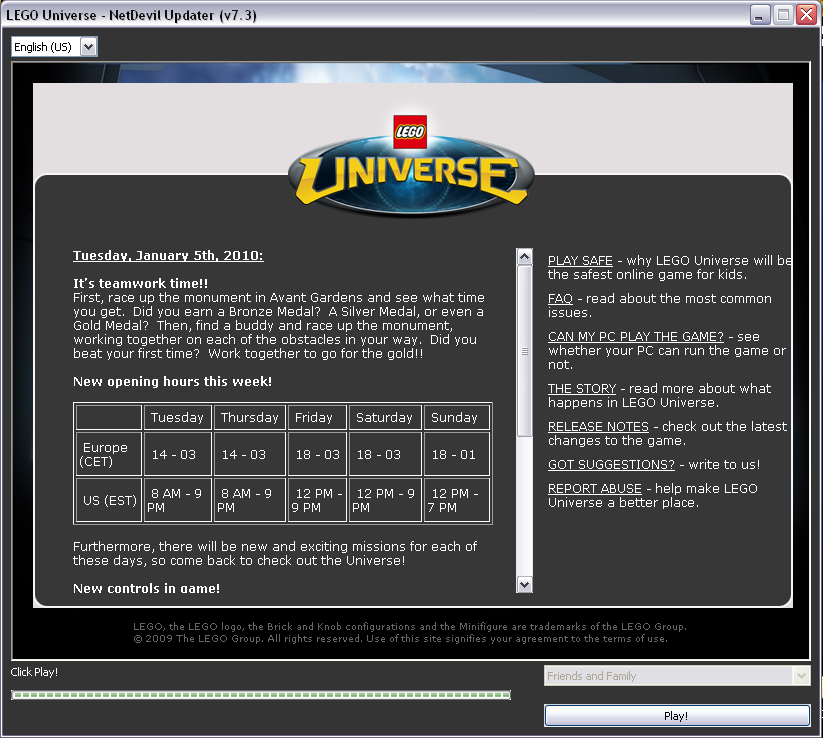This screenshot has width=823, height=738.
Task: Maximize the NetDevil Updater window
Action: [x=783, y=15]
